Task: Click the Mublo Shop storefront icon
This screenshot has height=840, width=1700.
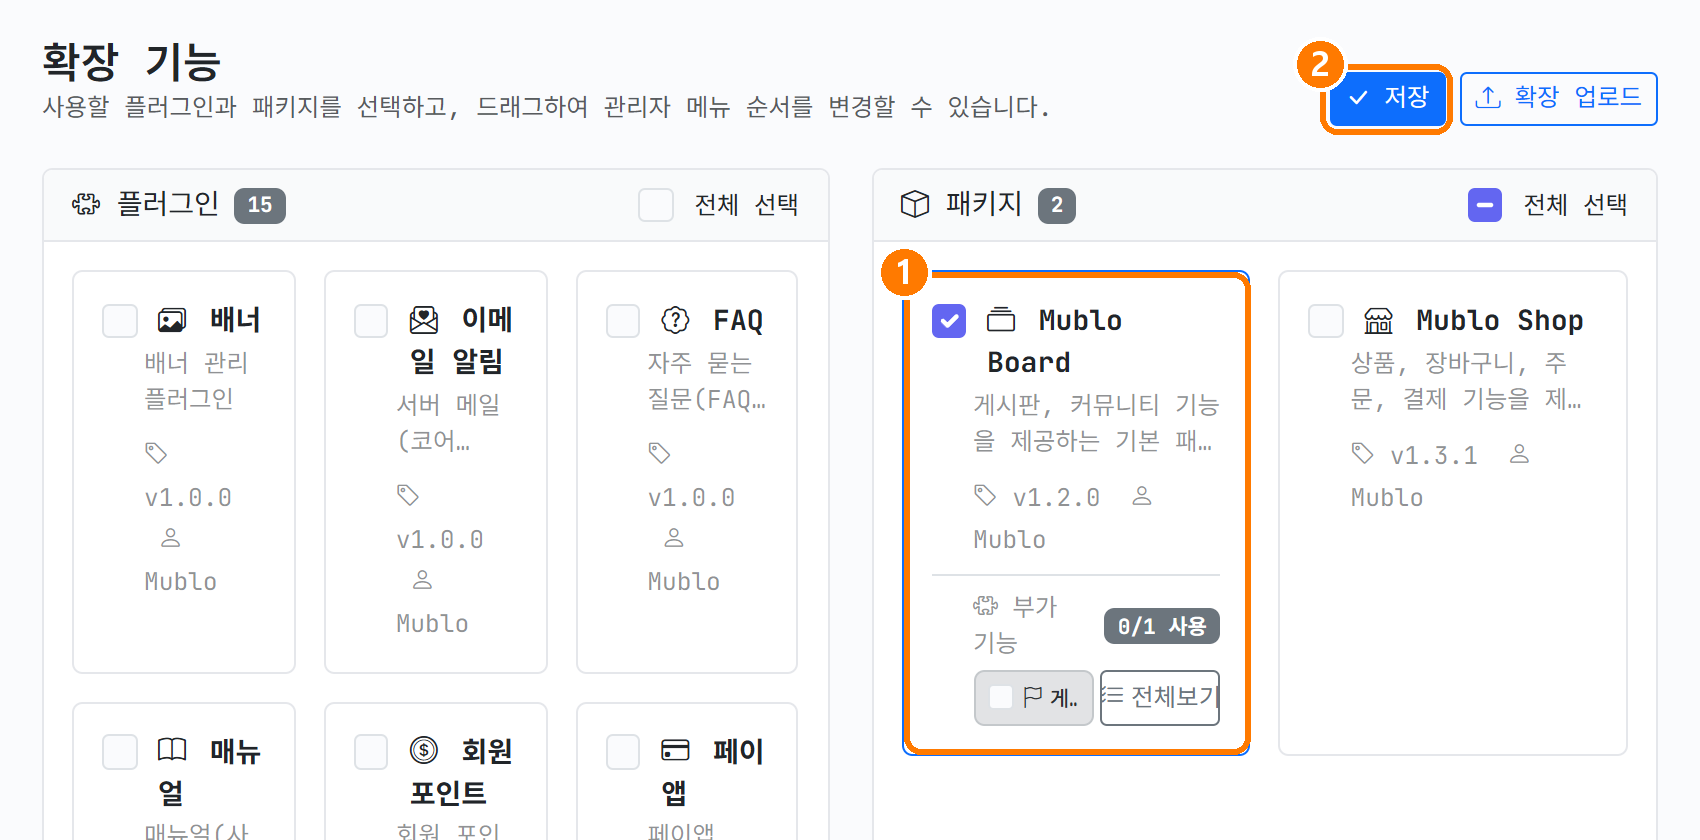Action: pyautogui.click(x=1379, y=320)
